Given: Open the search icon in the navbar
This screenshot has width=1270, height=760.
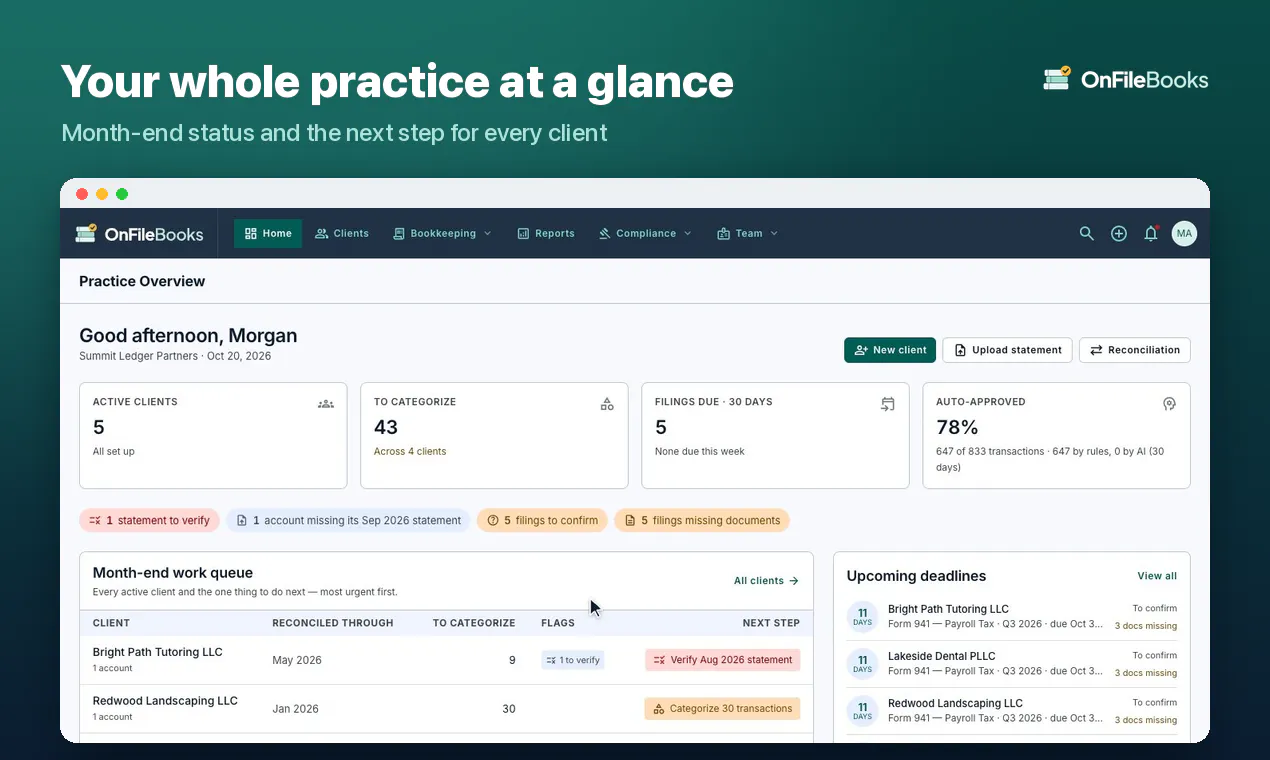Looking at the screenshot, I should (x=1087, y=234).
